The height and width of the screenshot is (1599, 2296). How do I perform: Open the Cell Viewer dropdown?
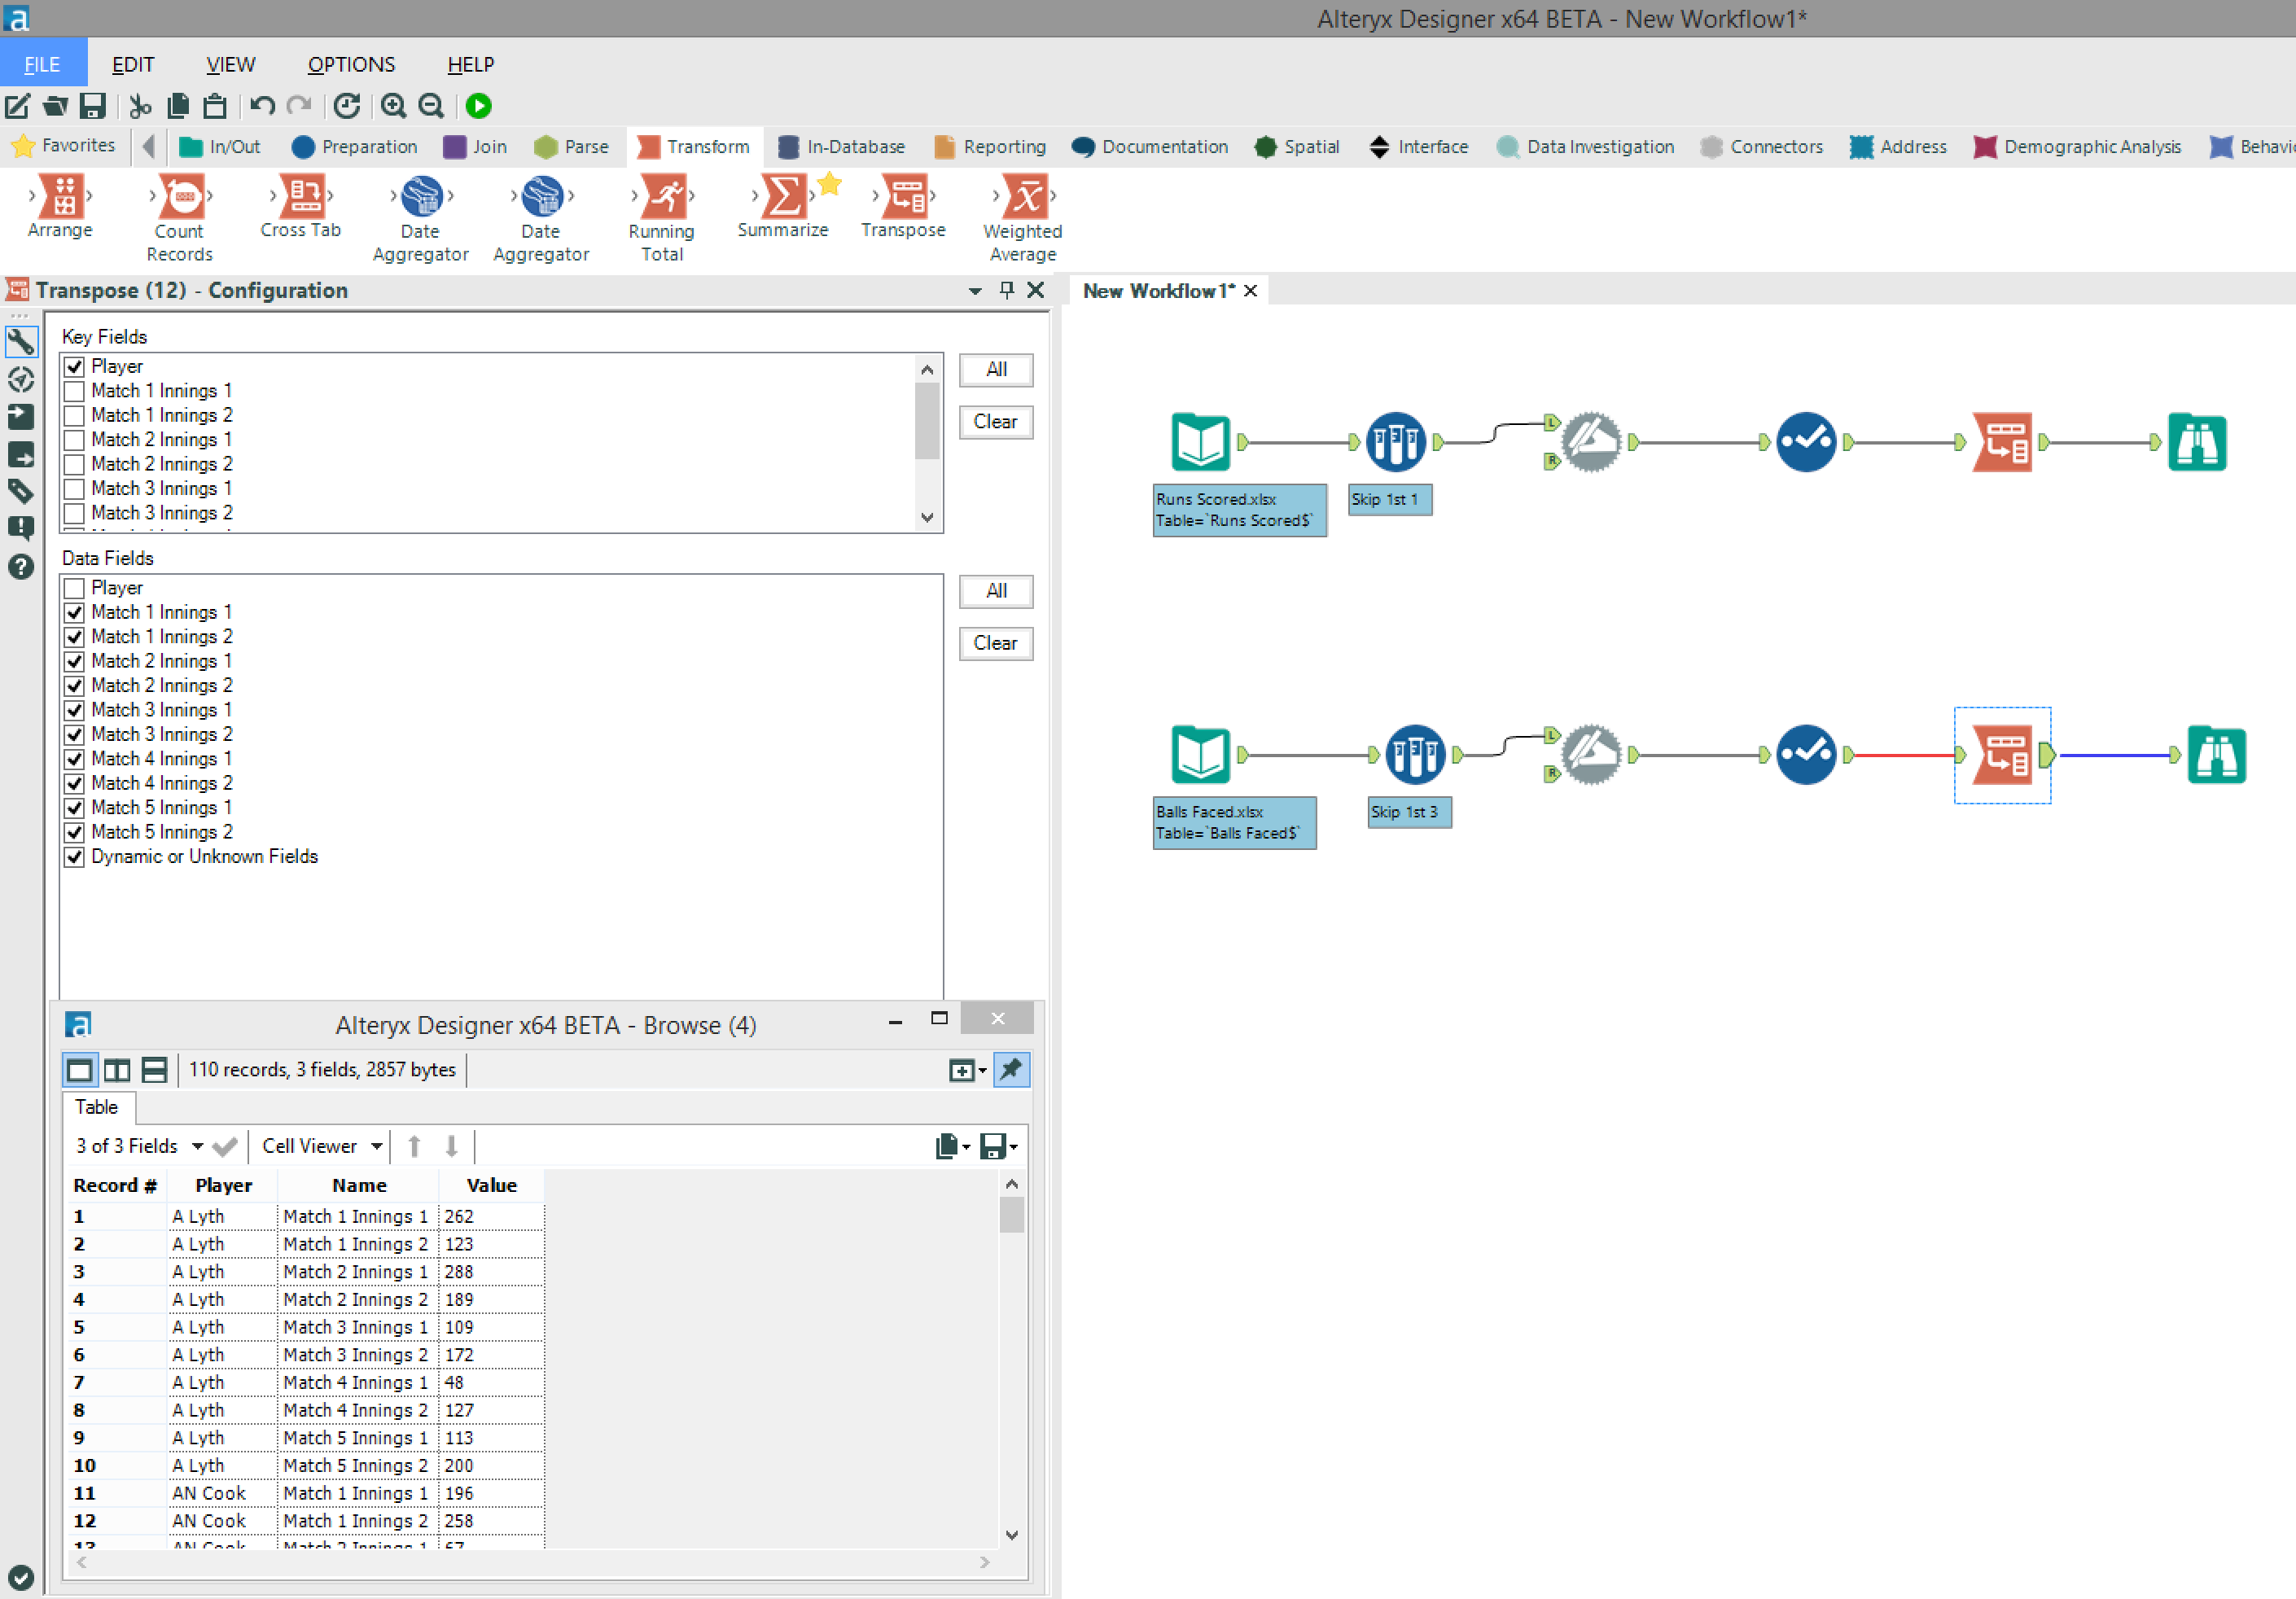[376, 1146]
